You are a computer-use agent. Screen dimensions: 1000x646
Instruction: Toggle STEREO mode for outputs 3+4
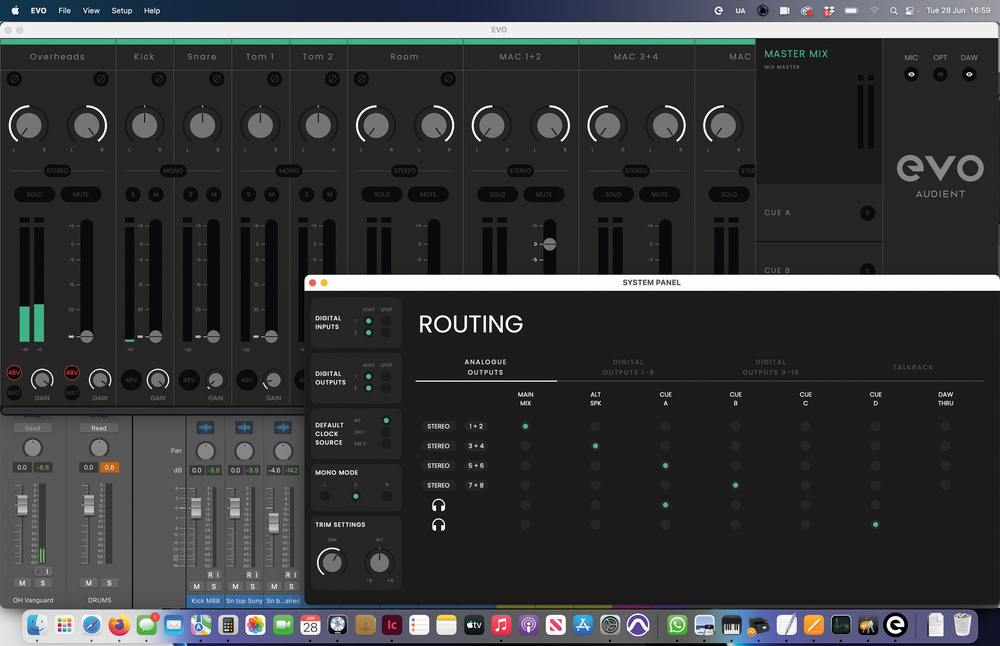(438, 446)
